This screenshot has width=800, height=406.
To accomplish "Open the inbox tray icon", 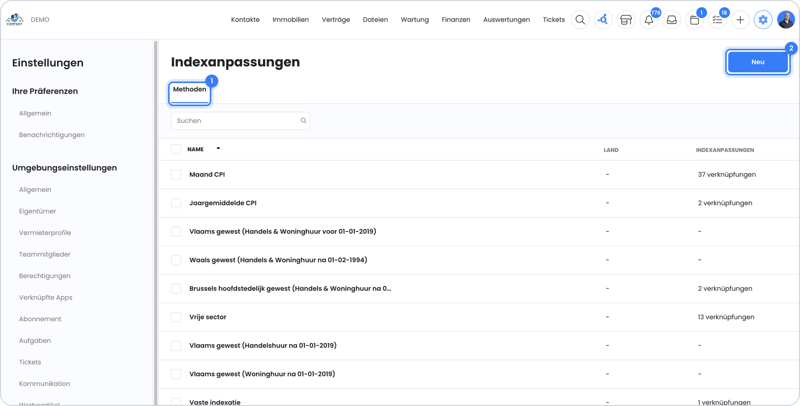I will (671, 20).
